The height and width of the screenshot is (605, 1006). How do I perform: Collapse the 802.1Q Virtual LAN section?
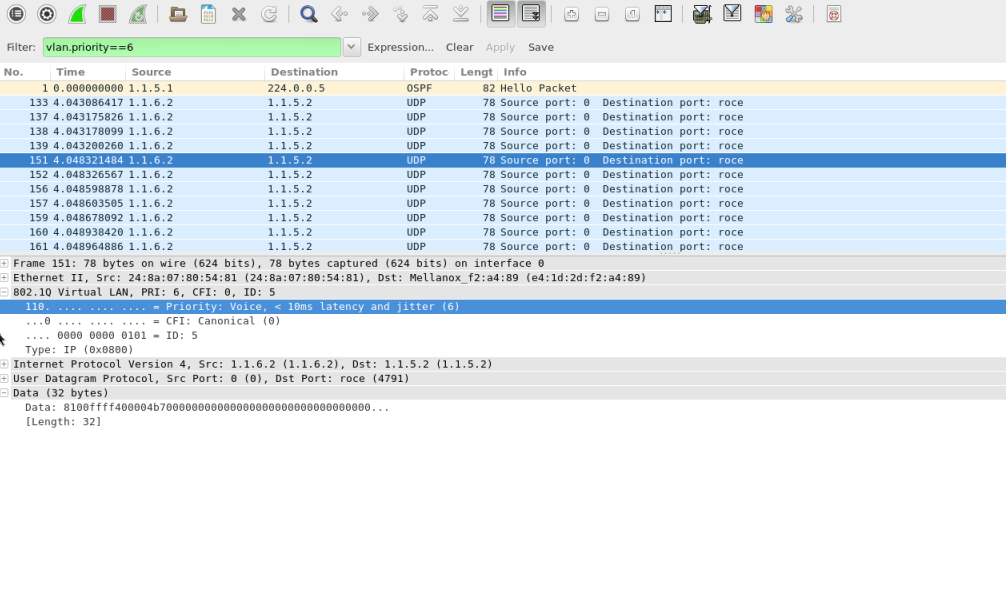coord(7,292)
